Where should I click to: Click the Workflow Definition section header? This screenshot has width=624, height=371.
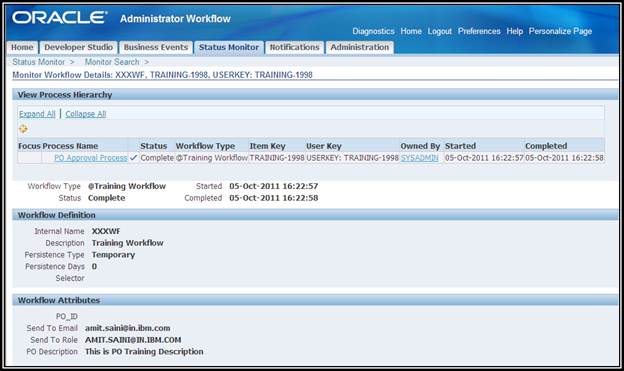point(315,215)
